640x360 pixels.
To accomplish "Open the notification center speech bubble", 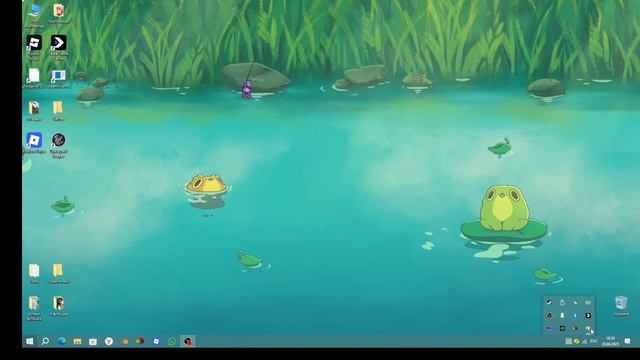I will tap(627, 341).
